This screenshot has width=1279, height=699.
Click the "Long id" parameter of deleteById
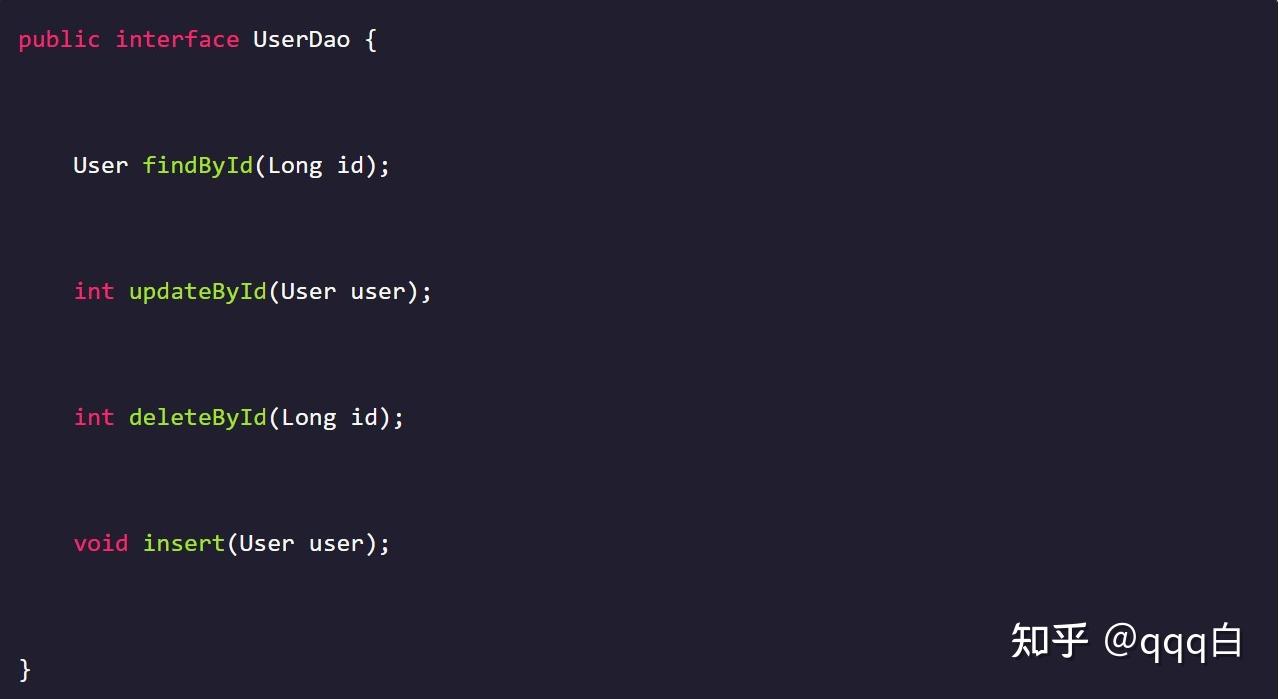coord(329,417)
